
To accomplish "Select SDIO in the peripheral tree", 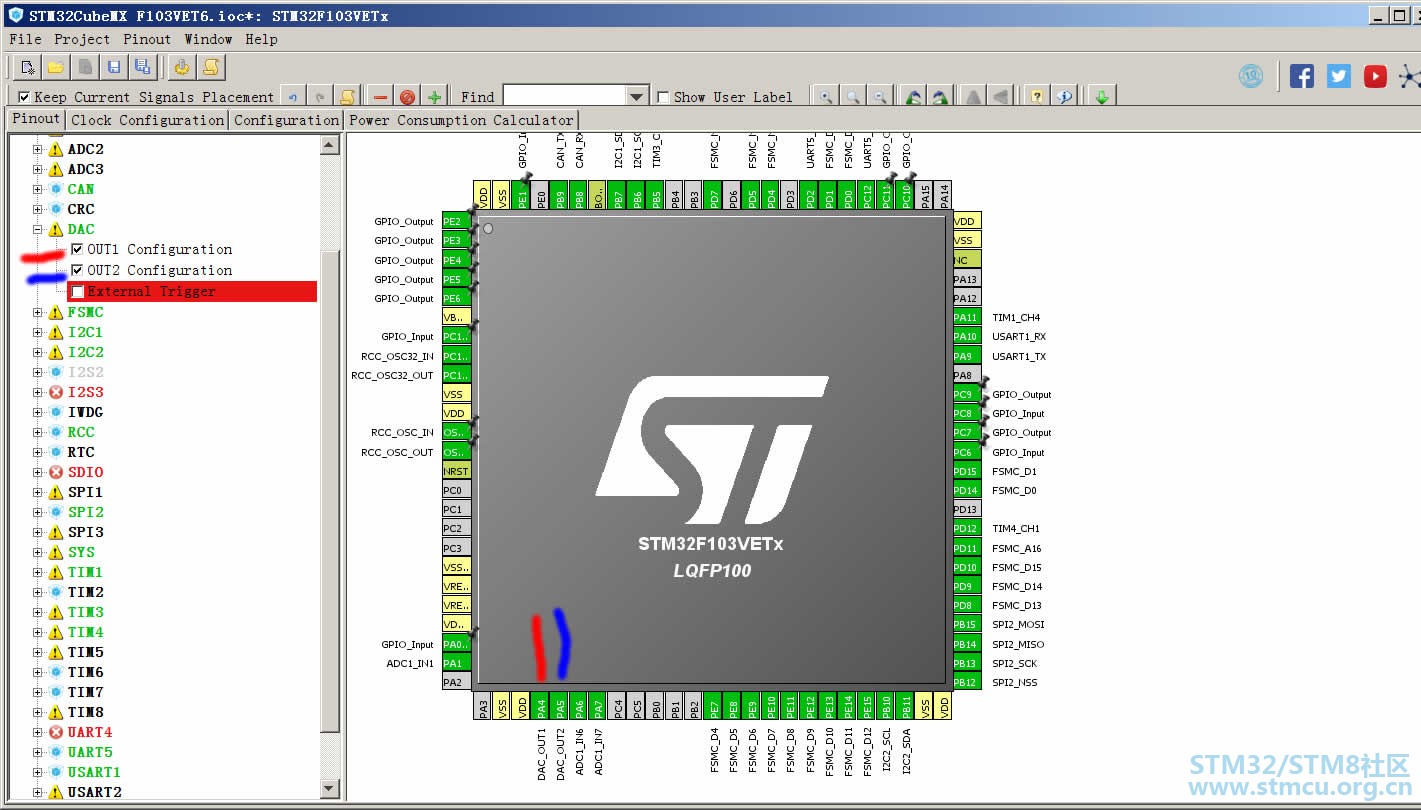I will point(86,472).
